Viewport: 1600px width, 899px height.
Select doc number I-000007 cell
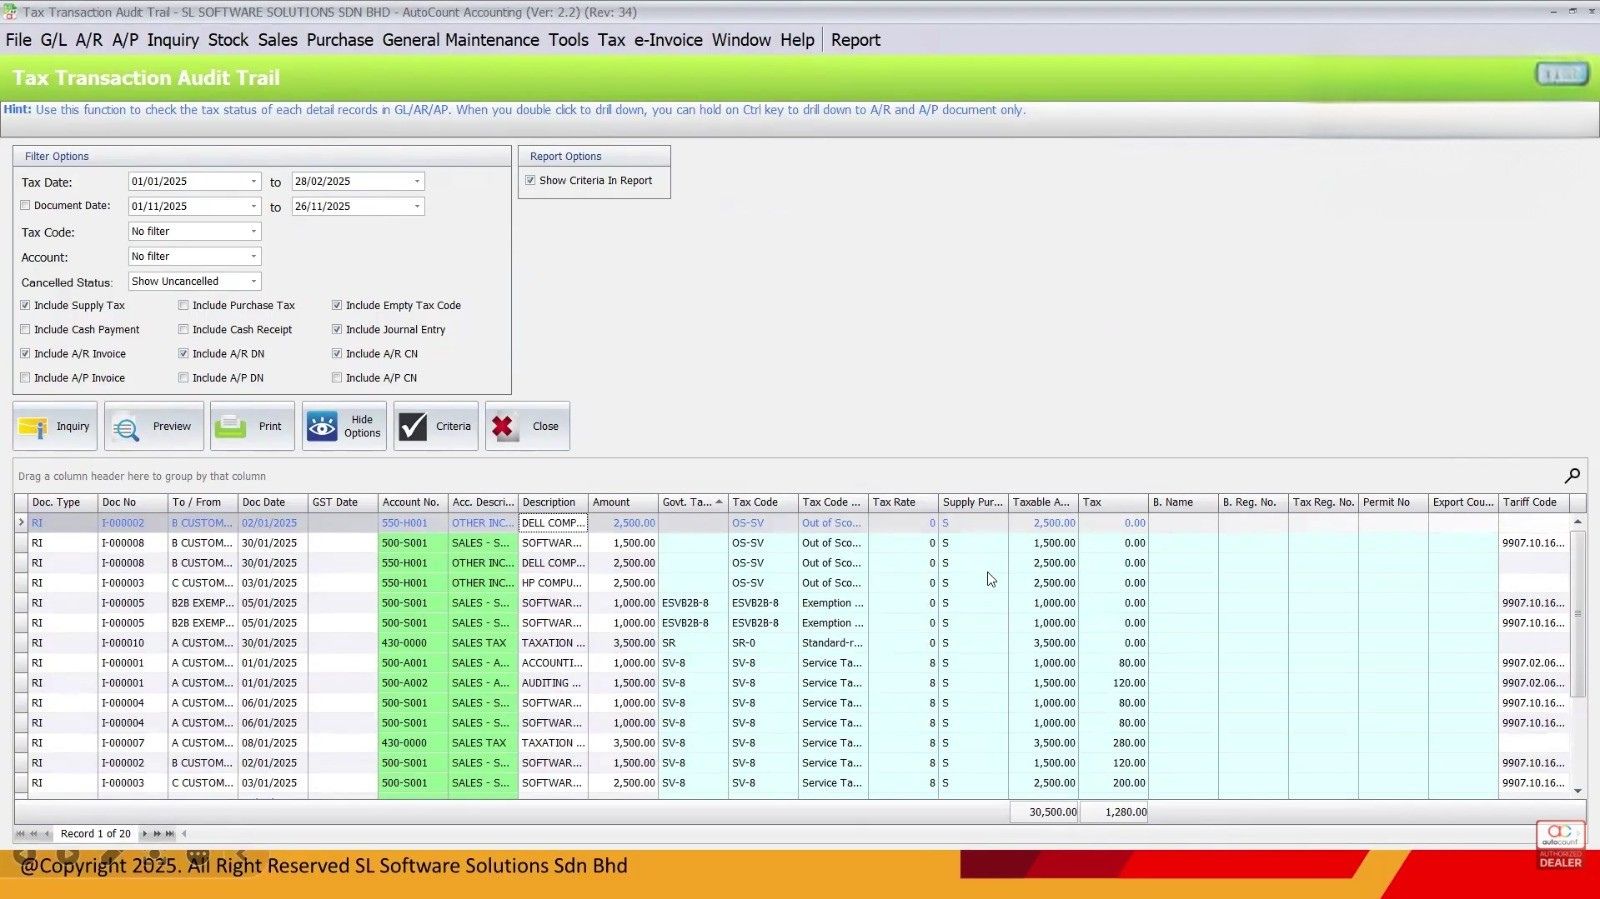(133, 743)
